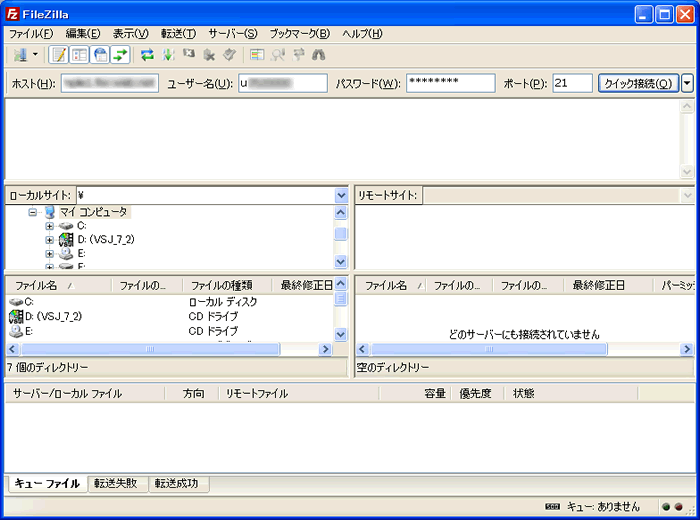Click the remote パーミッション column header
This screenshot has height=520, width=700.
coord(675,285)
